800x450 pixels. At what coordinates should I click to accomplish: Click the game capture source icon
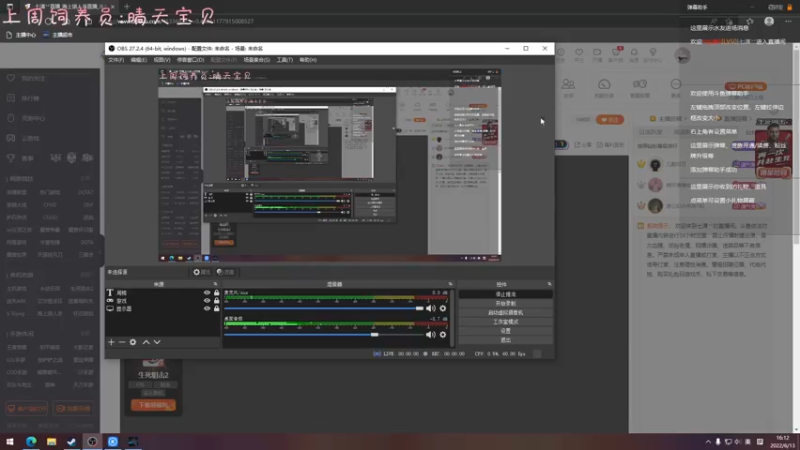110,301
